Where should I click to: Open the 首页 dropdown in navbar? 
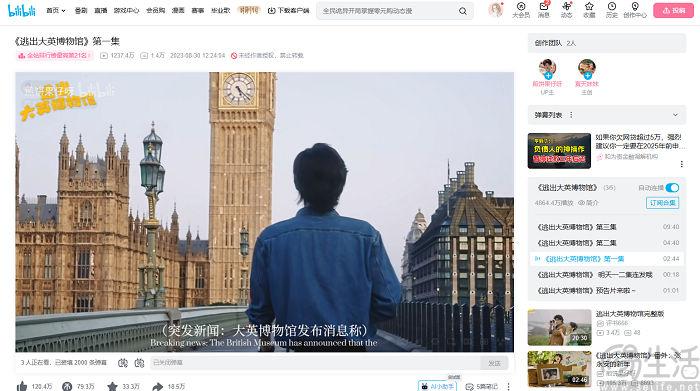[56, 10]
